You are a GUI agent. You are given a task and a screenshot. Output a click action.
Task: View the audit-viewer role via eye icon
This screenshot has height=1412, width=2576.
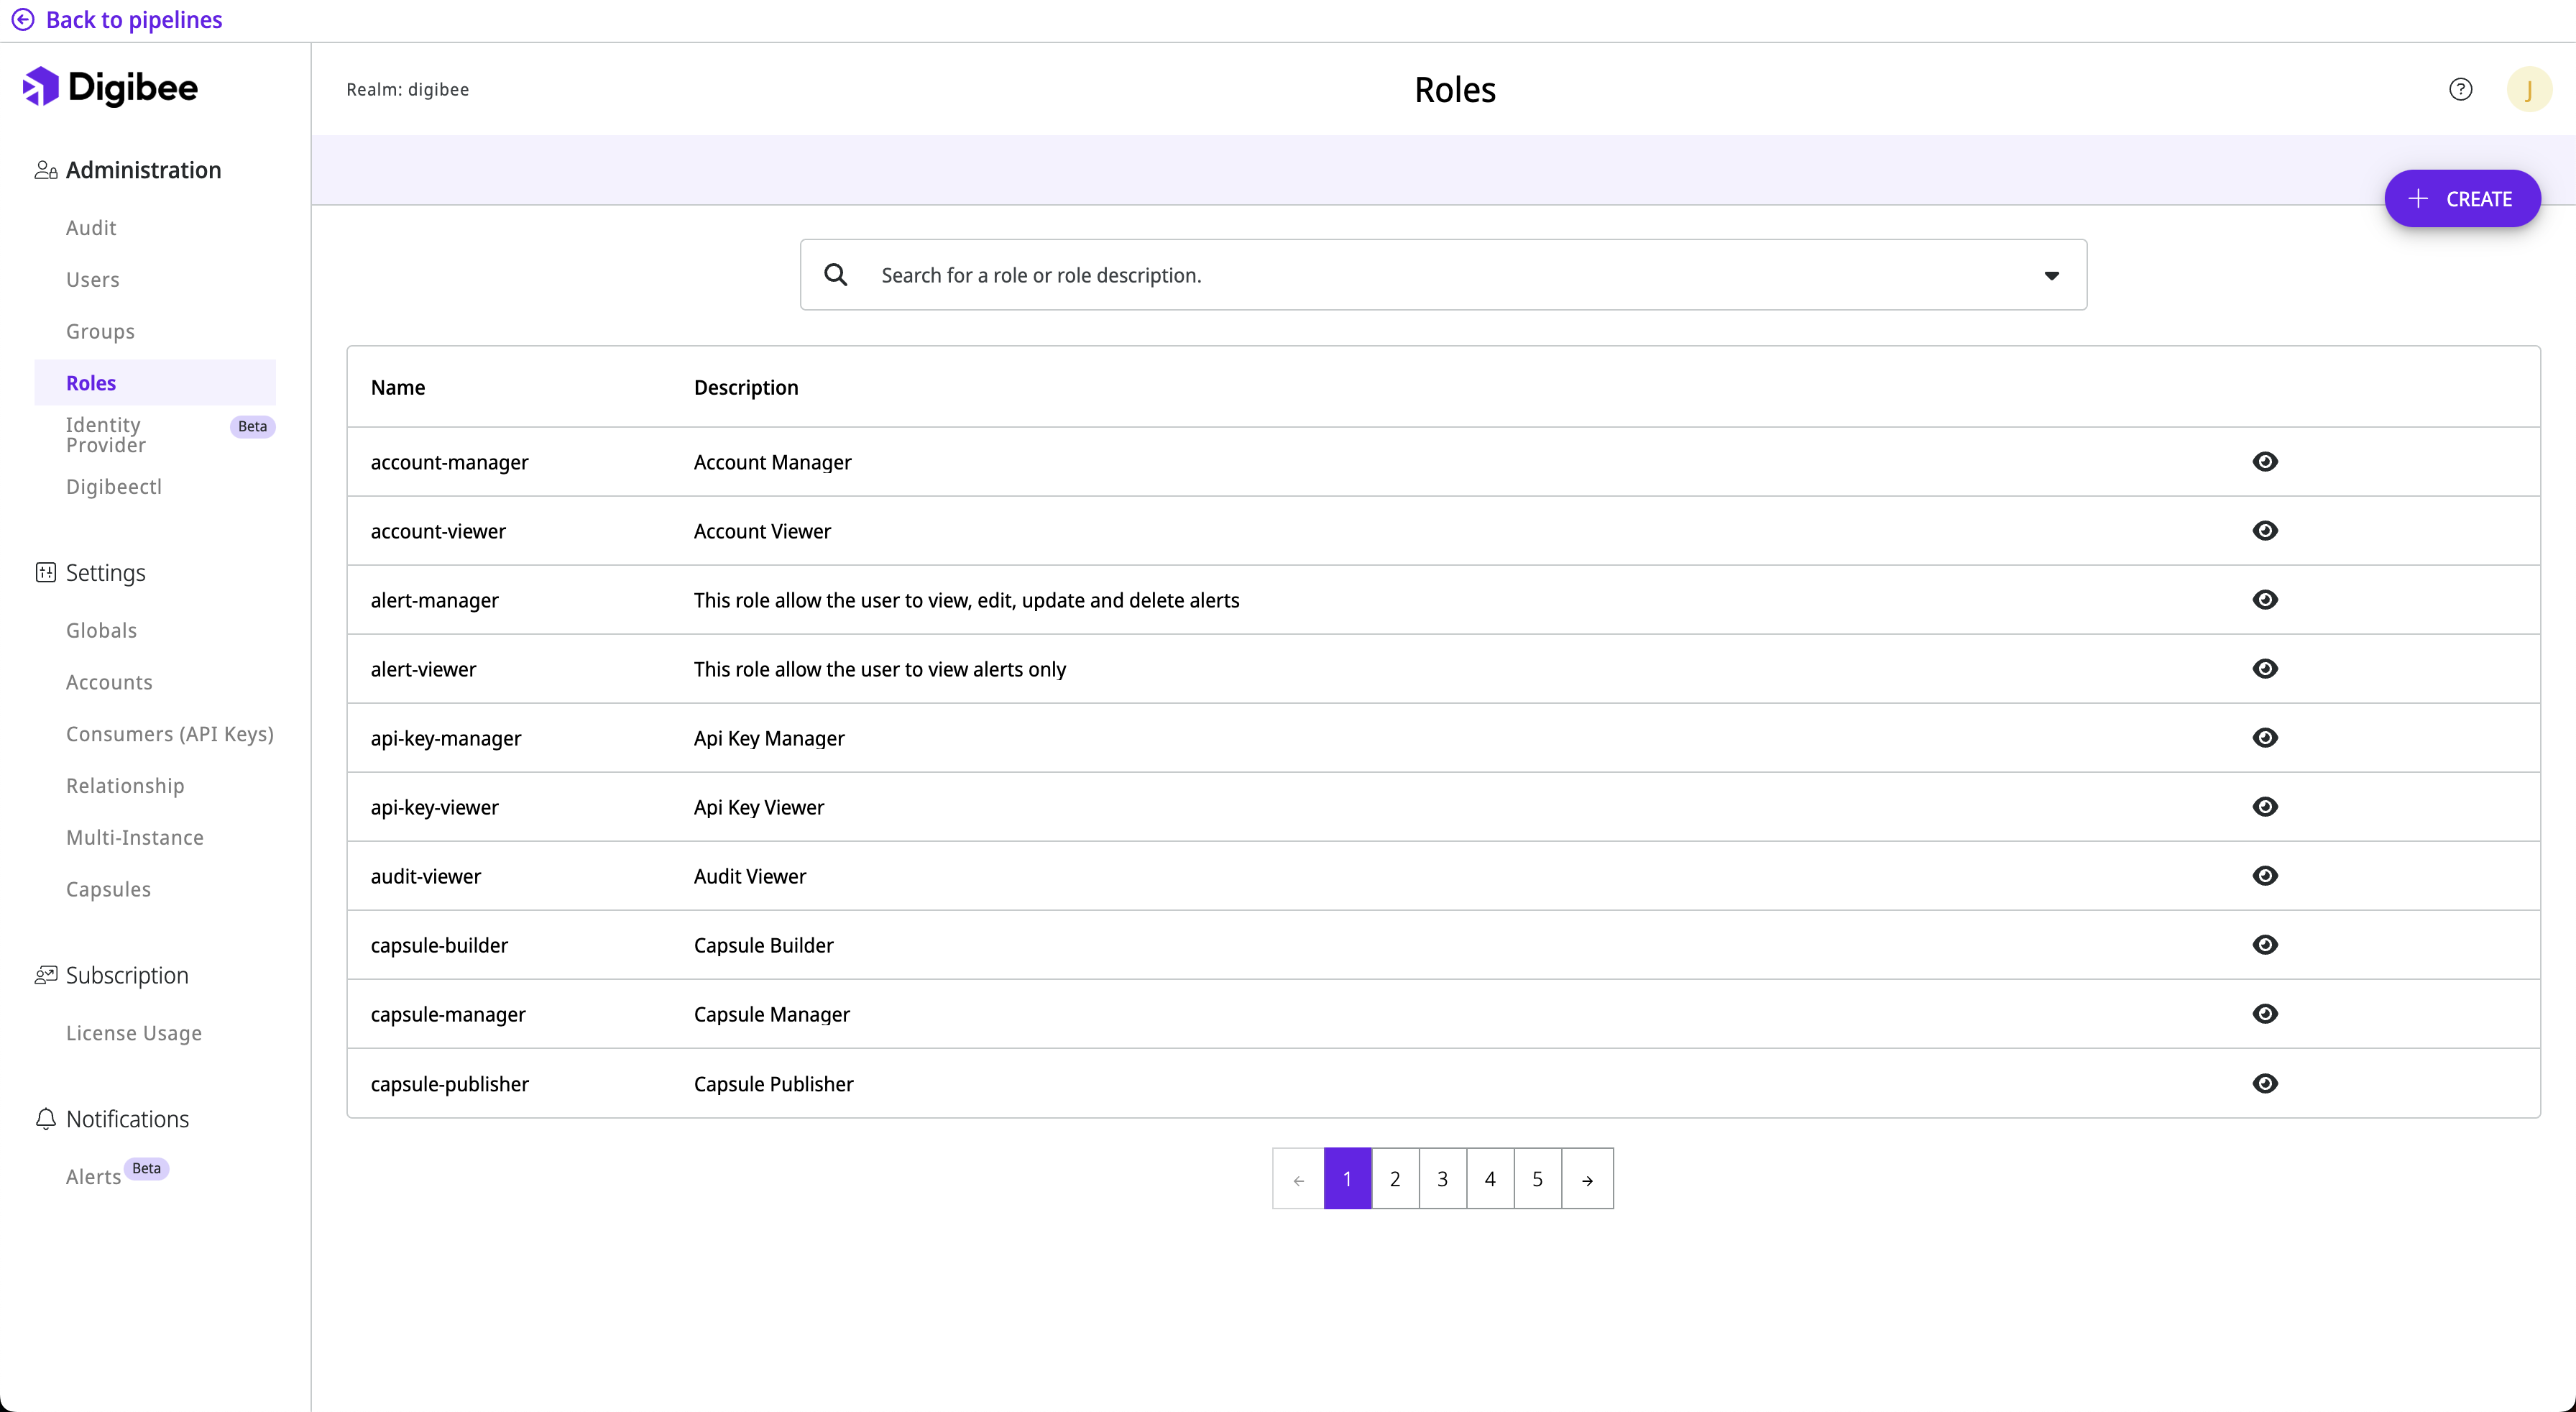coord(2265,875)
